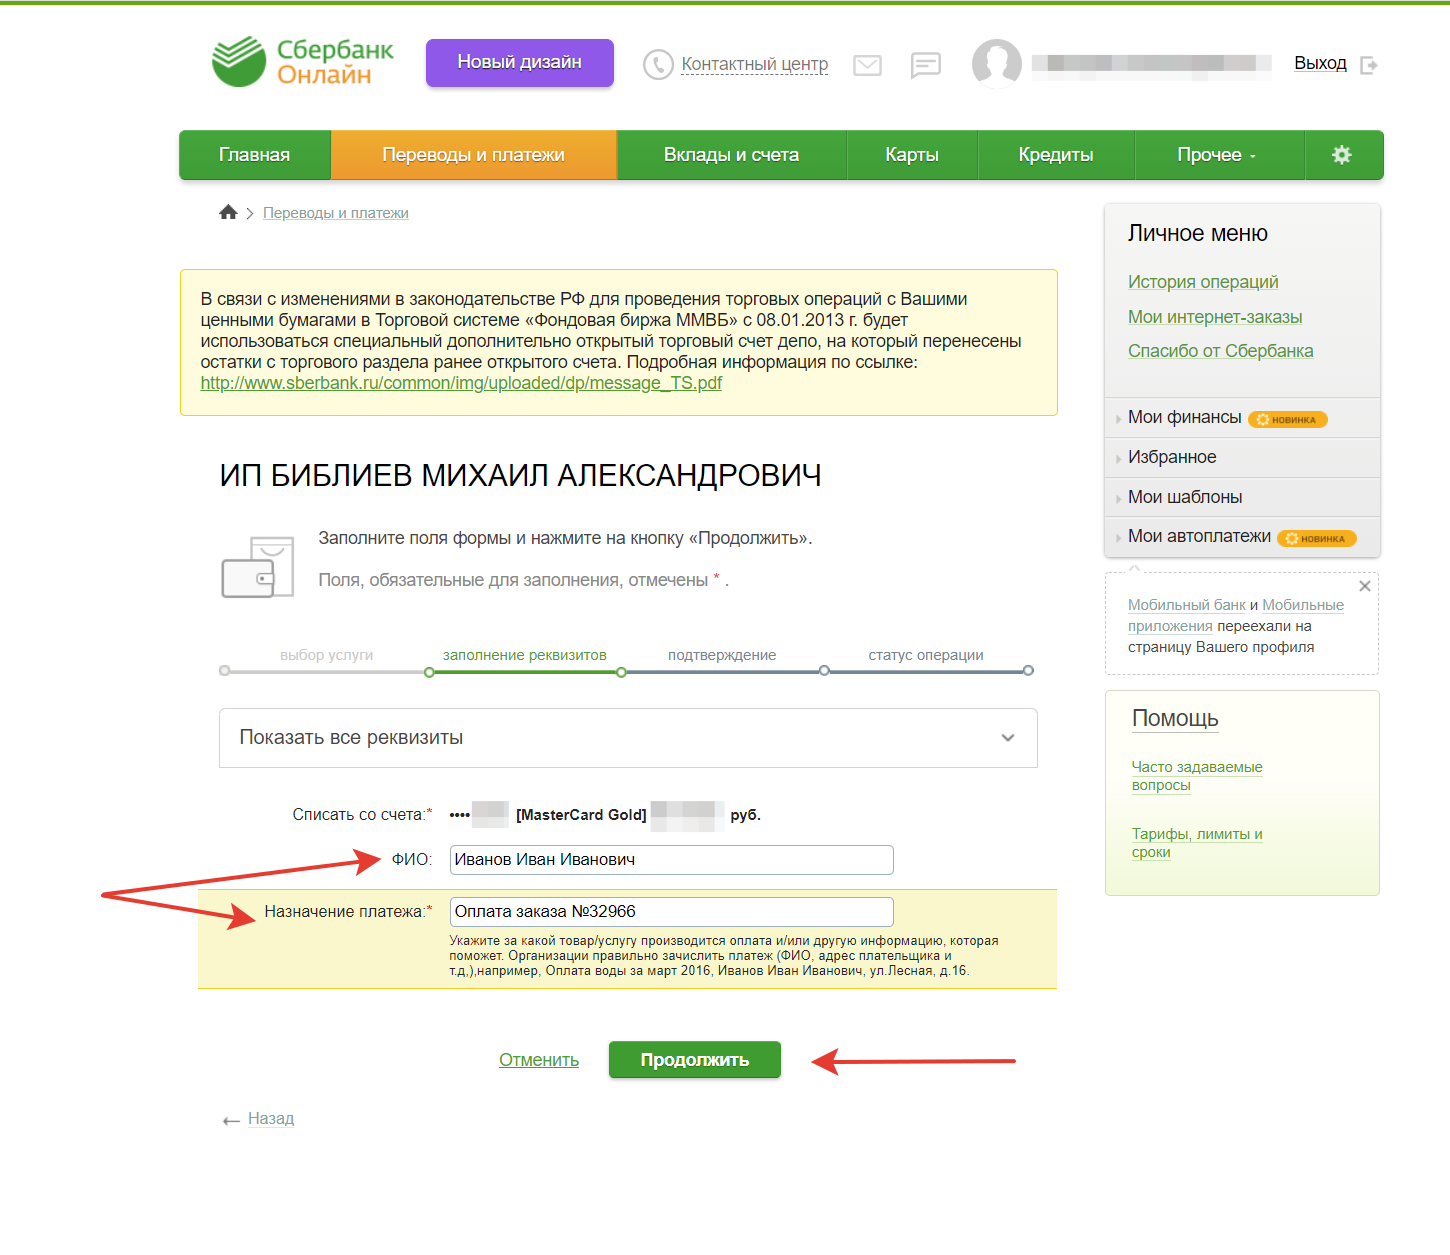Open the chat bubble icon
The image size is (1450, 1255).
click(925, 65)
